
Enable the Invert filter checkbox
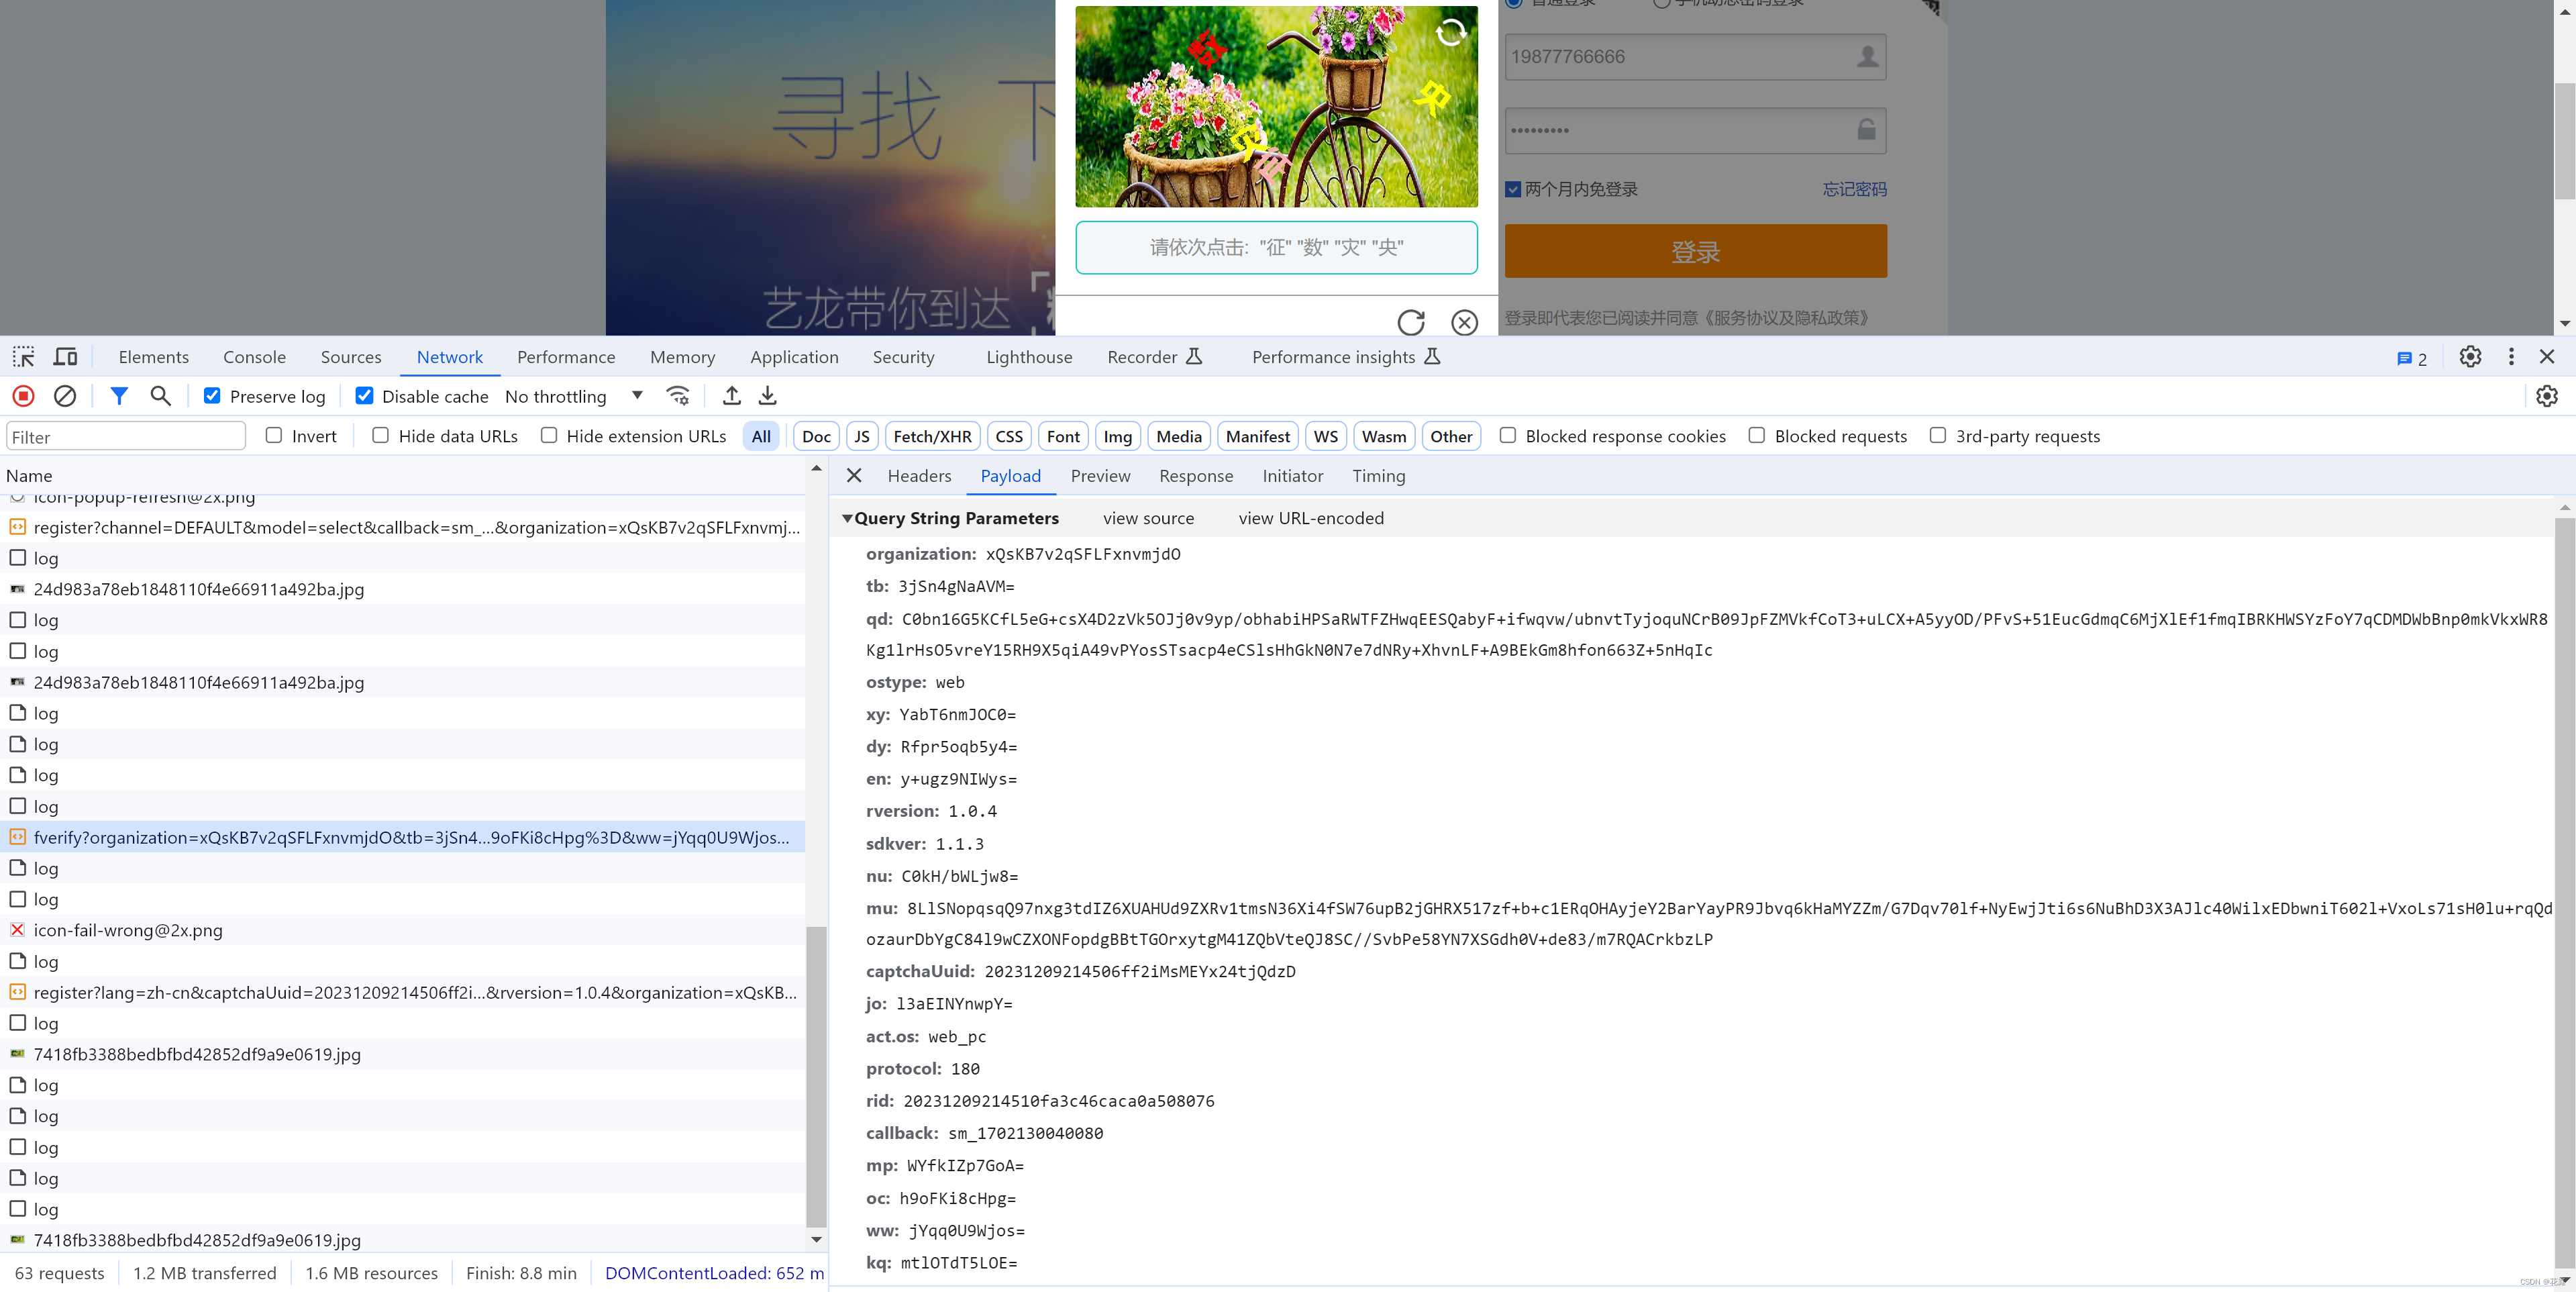pyautogui.click(x=274, y=436)
